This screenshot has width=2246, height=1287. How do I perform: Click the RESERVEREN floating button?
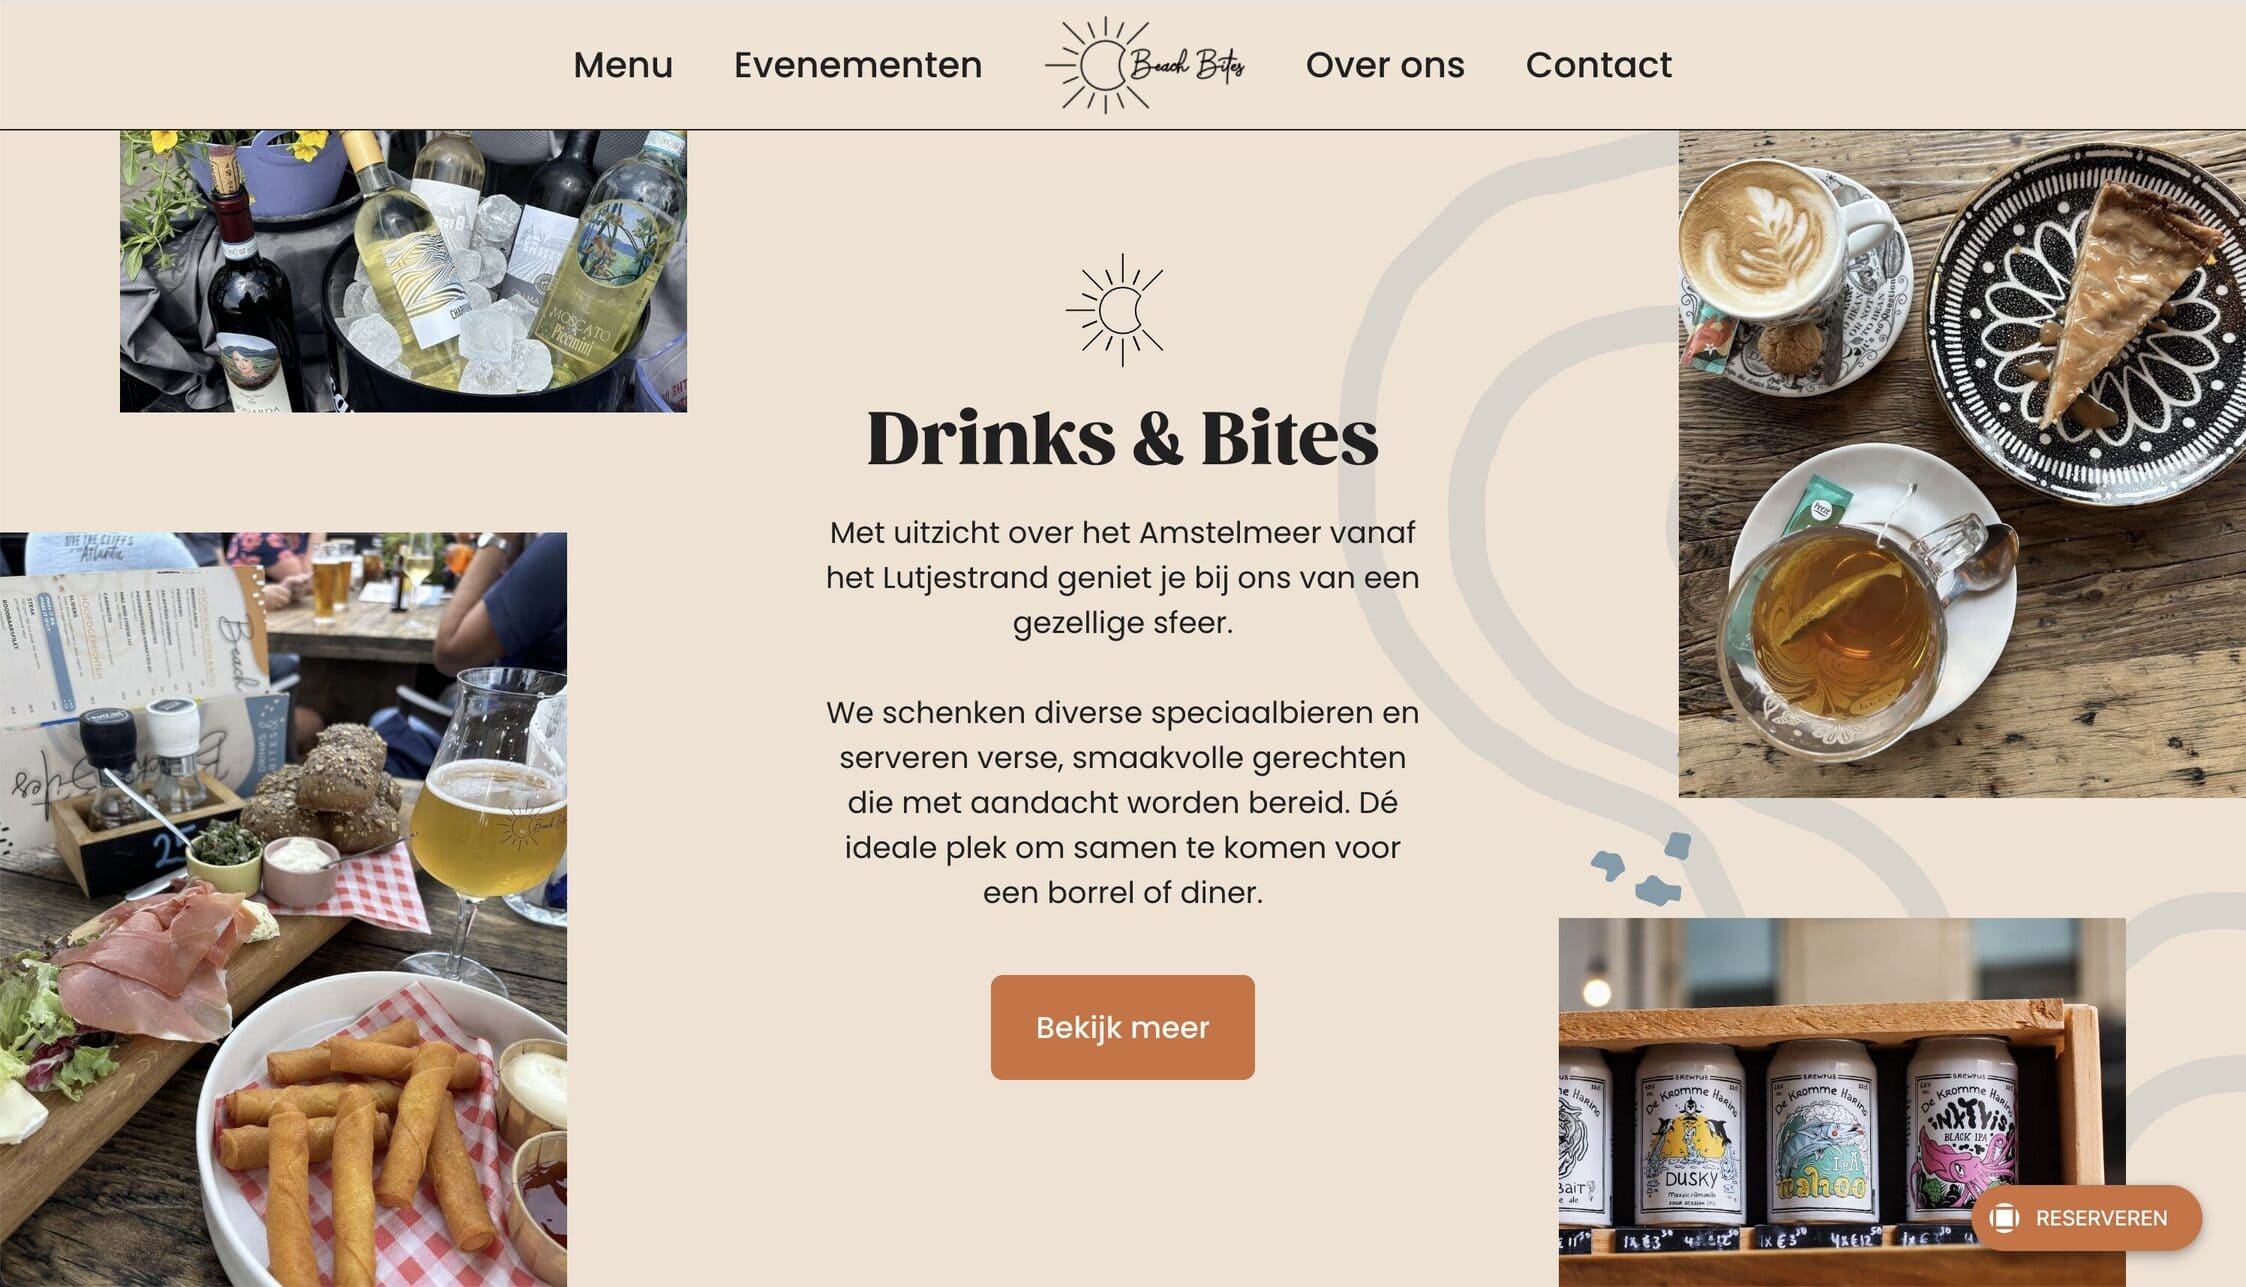coord(2086,1218)
